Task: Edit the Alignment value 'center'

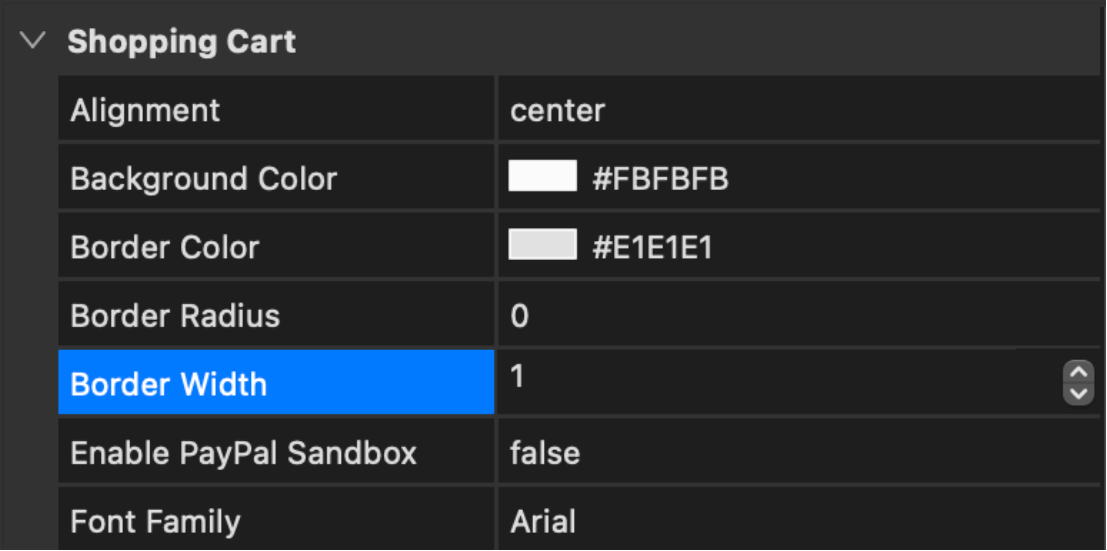Action: 557,110
